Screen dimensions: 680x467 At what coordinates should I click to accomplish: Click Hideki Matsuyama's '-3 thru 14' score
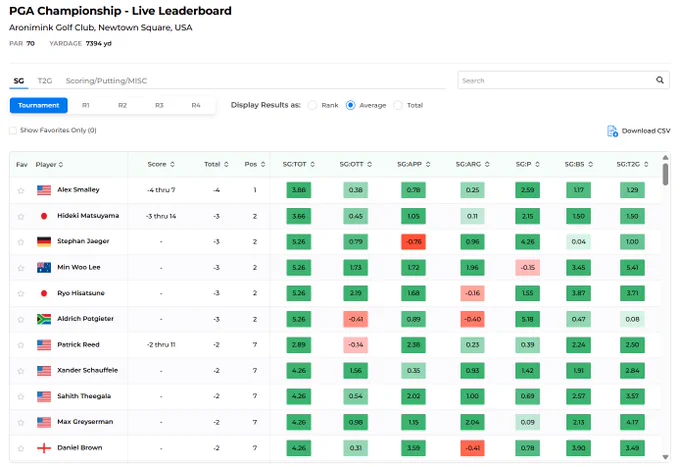pos(161,216)
